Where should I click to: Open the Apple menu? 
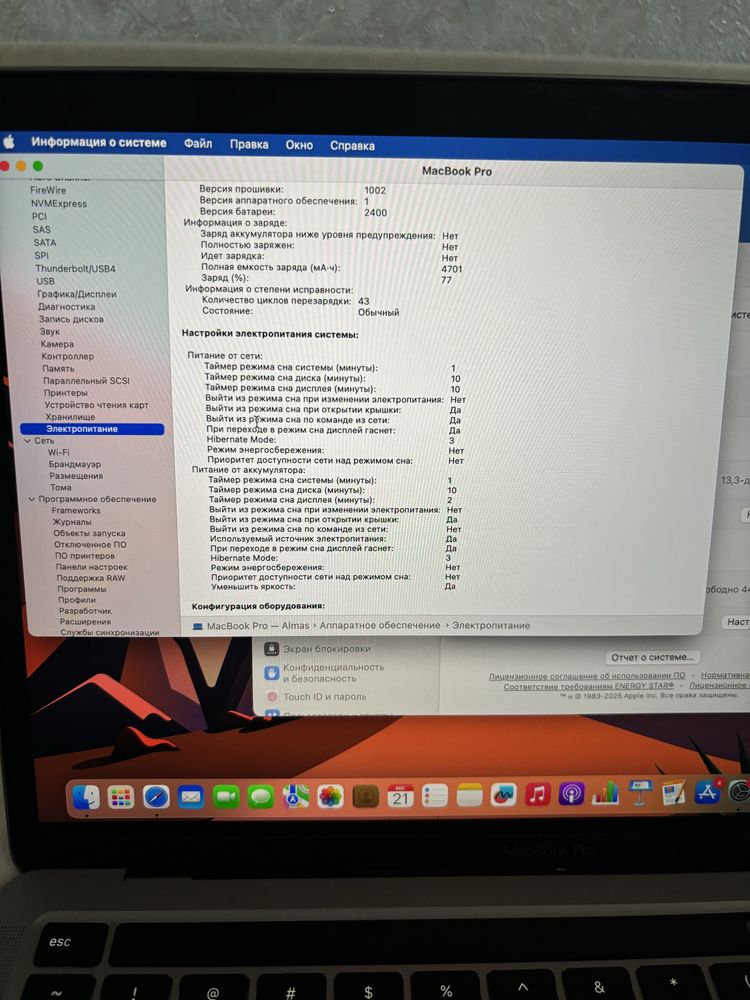(x=8, y=142)
